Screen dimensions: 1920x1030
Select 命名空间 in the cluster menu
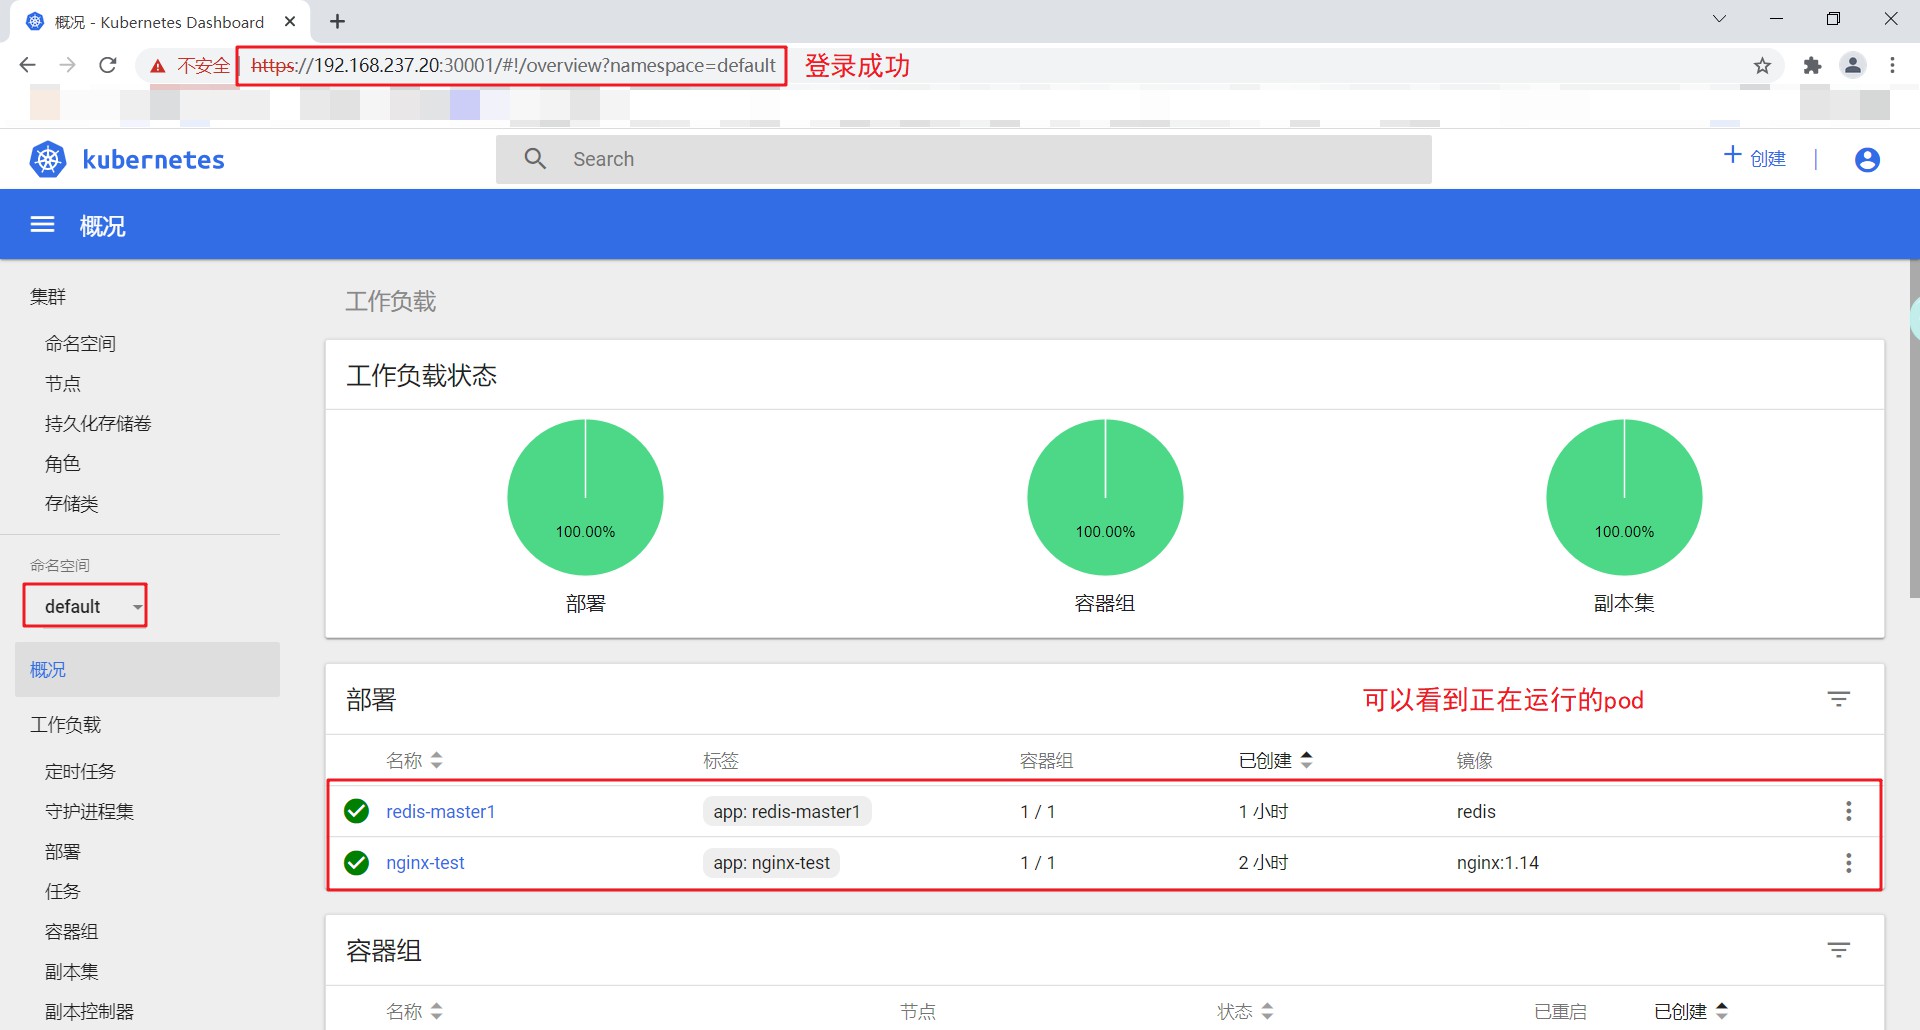click(80, 344)
